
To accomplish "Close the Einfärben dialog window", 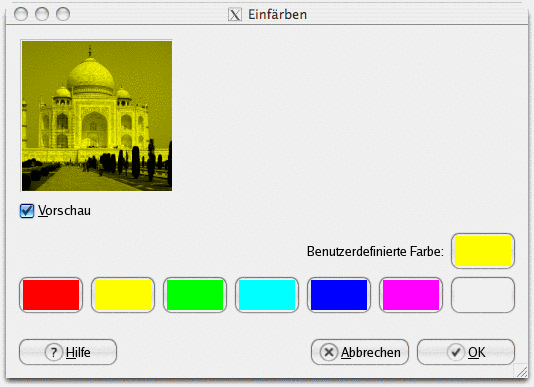I will coord(21,14).
